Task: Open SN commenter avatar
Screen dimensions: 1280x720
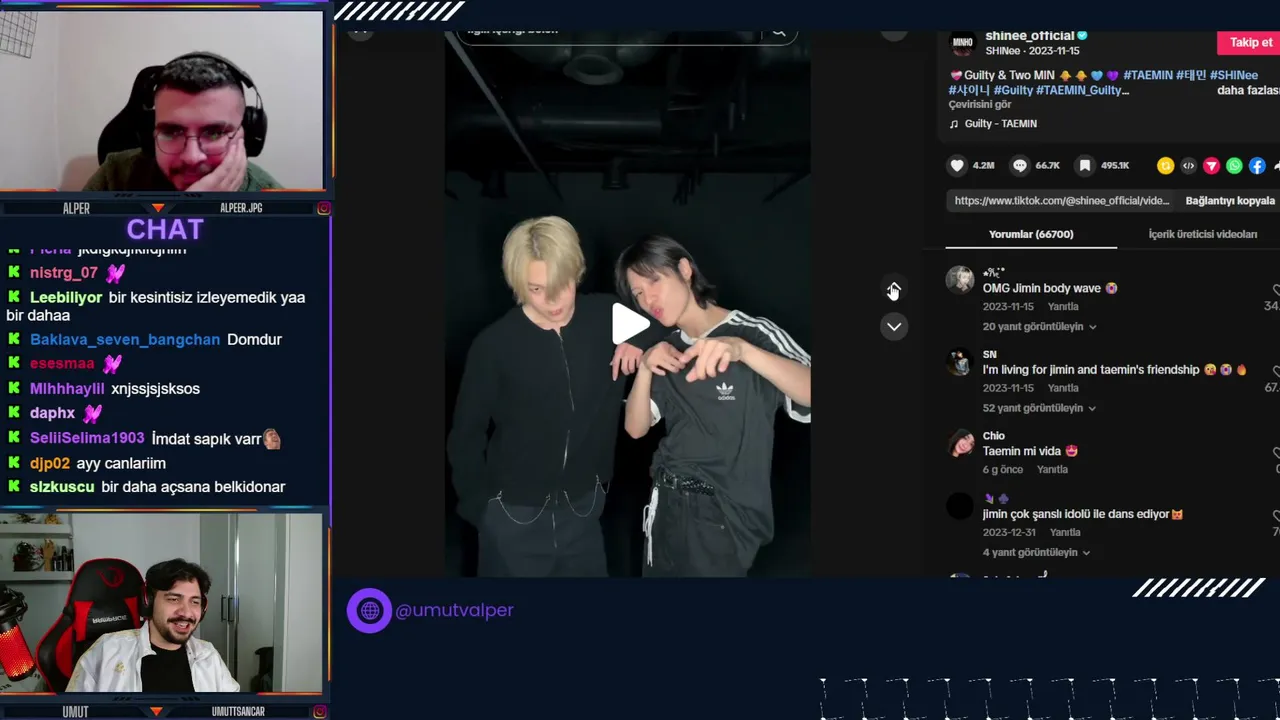Action: 960,362
